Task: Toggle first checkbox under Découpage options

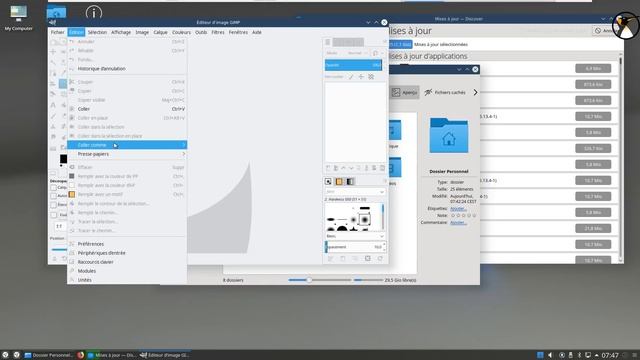Action: pos(53,188)
